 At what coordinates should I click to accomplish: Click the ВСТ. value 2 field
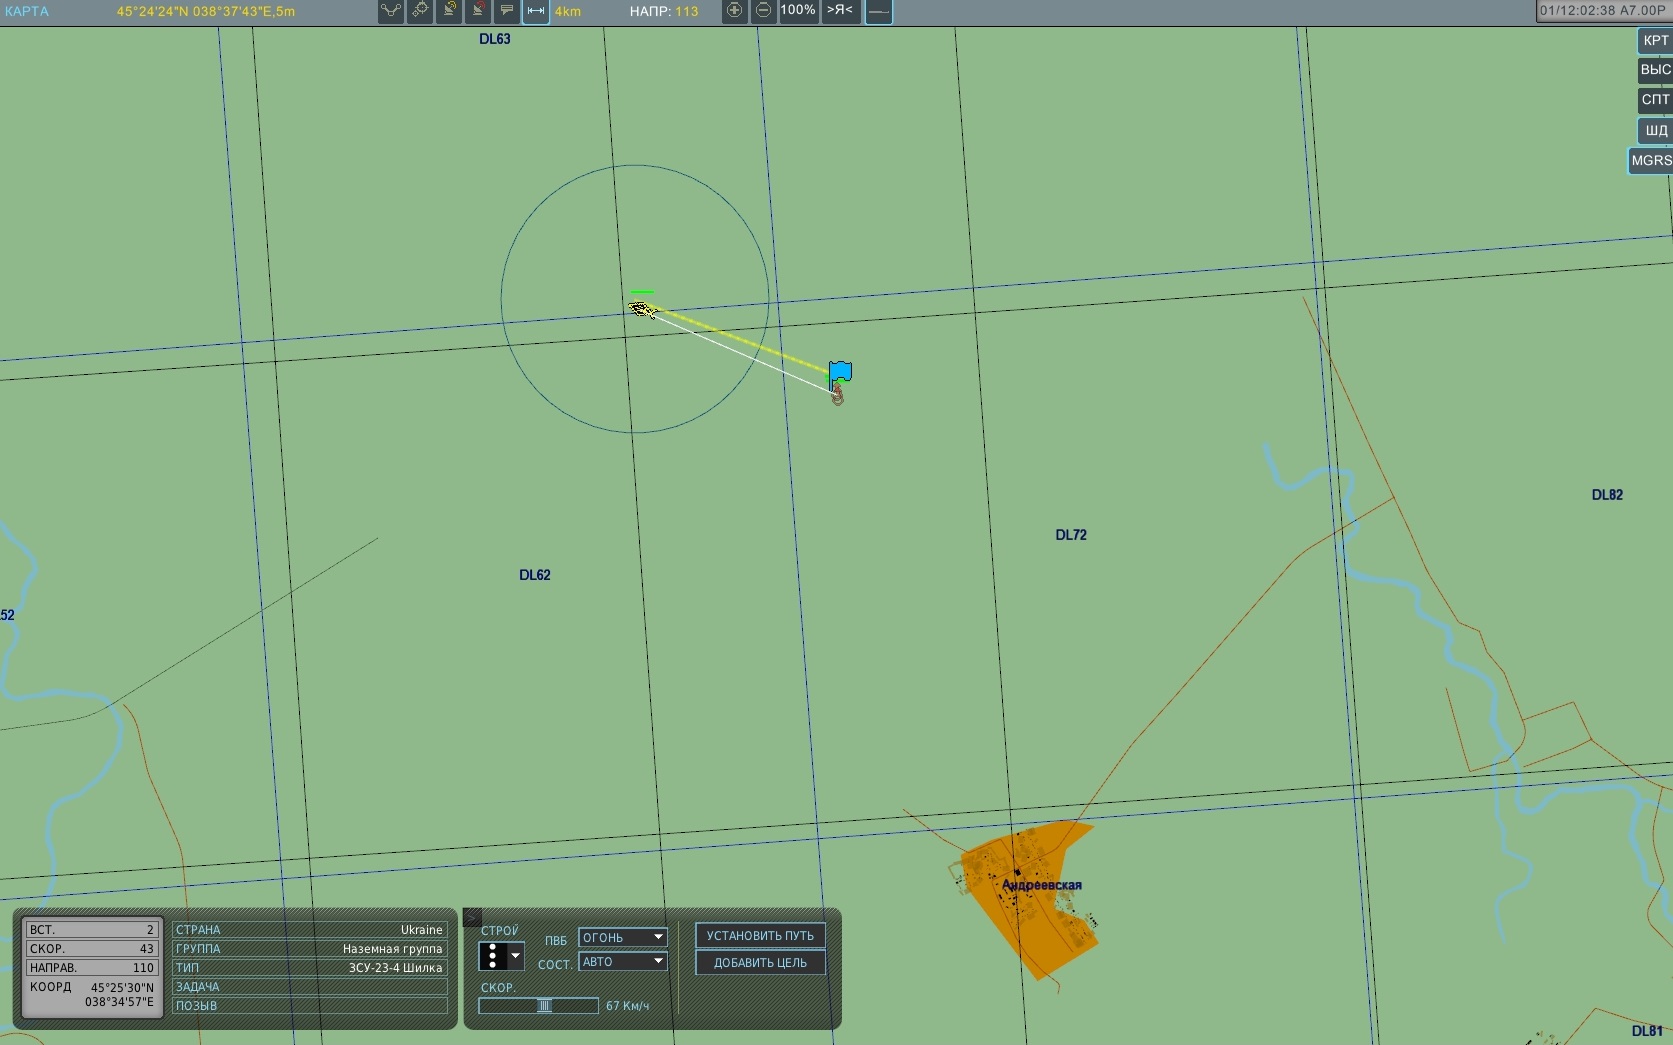click(92, 930)
